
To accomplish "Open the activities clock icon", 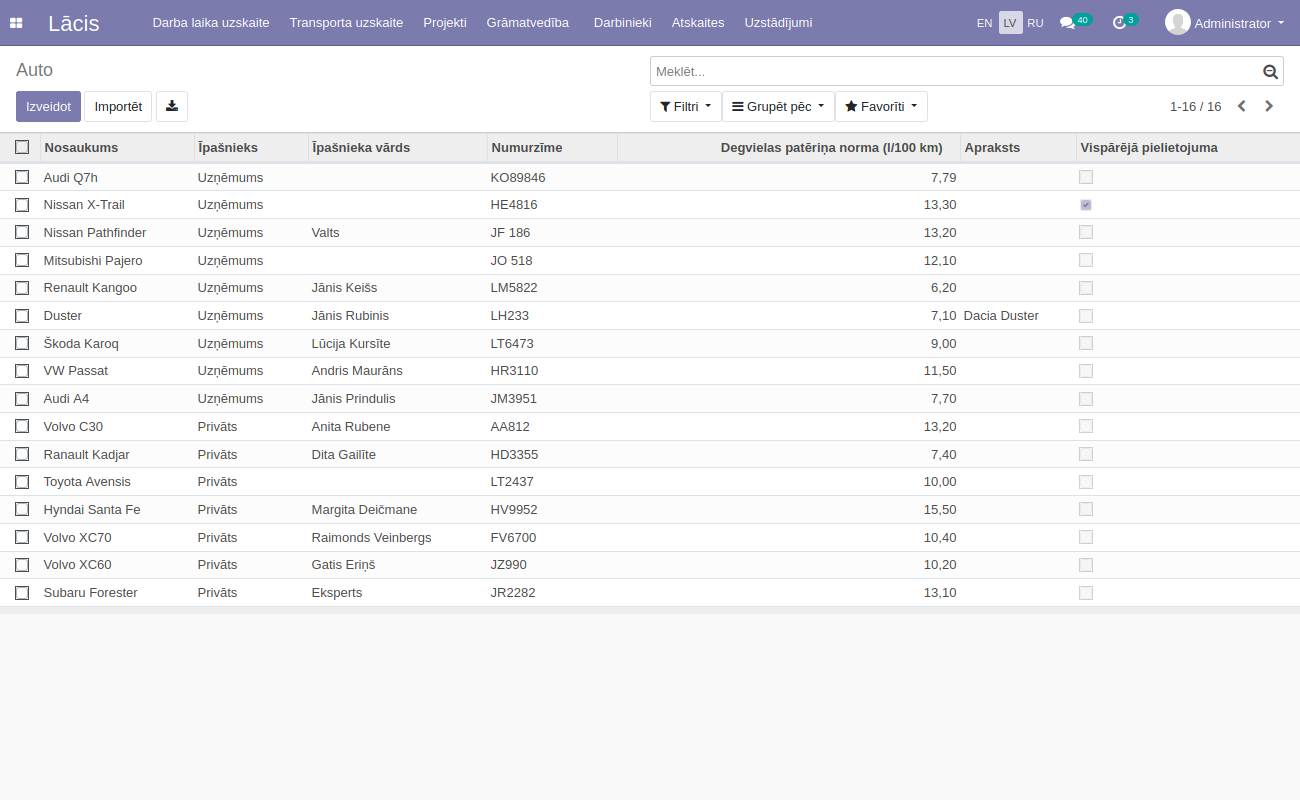I will coord(1119,23).
